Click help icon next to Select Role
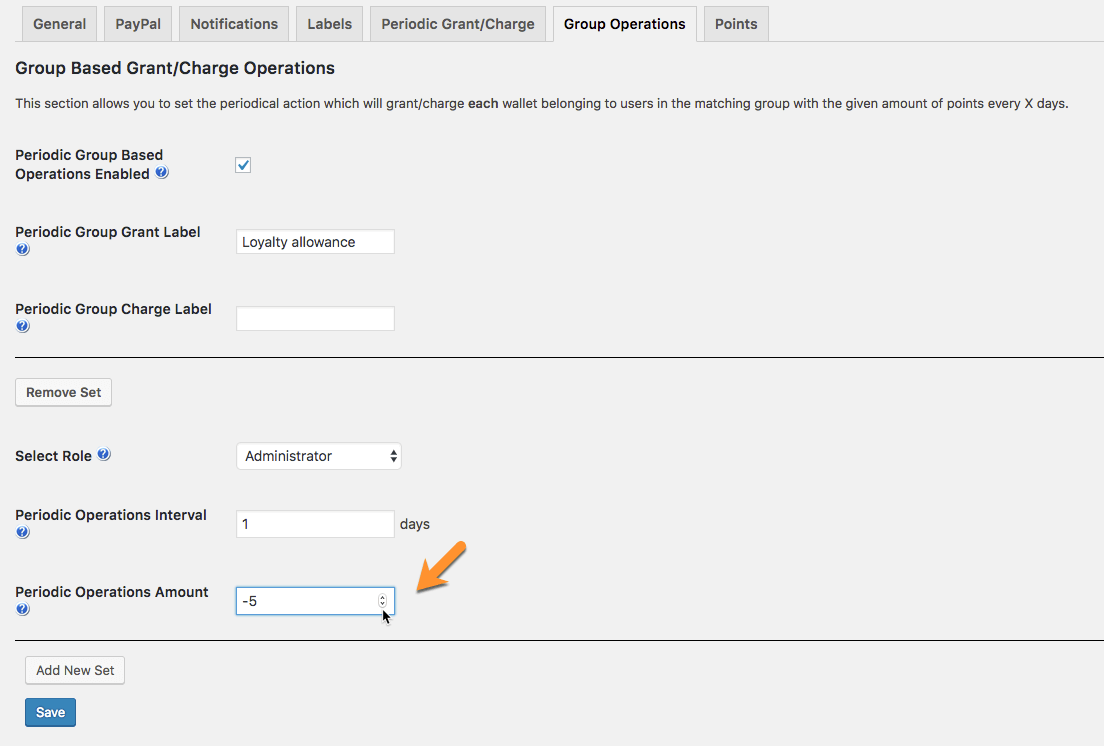 tap(104, 455)
